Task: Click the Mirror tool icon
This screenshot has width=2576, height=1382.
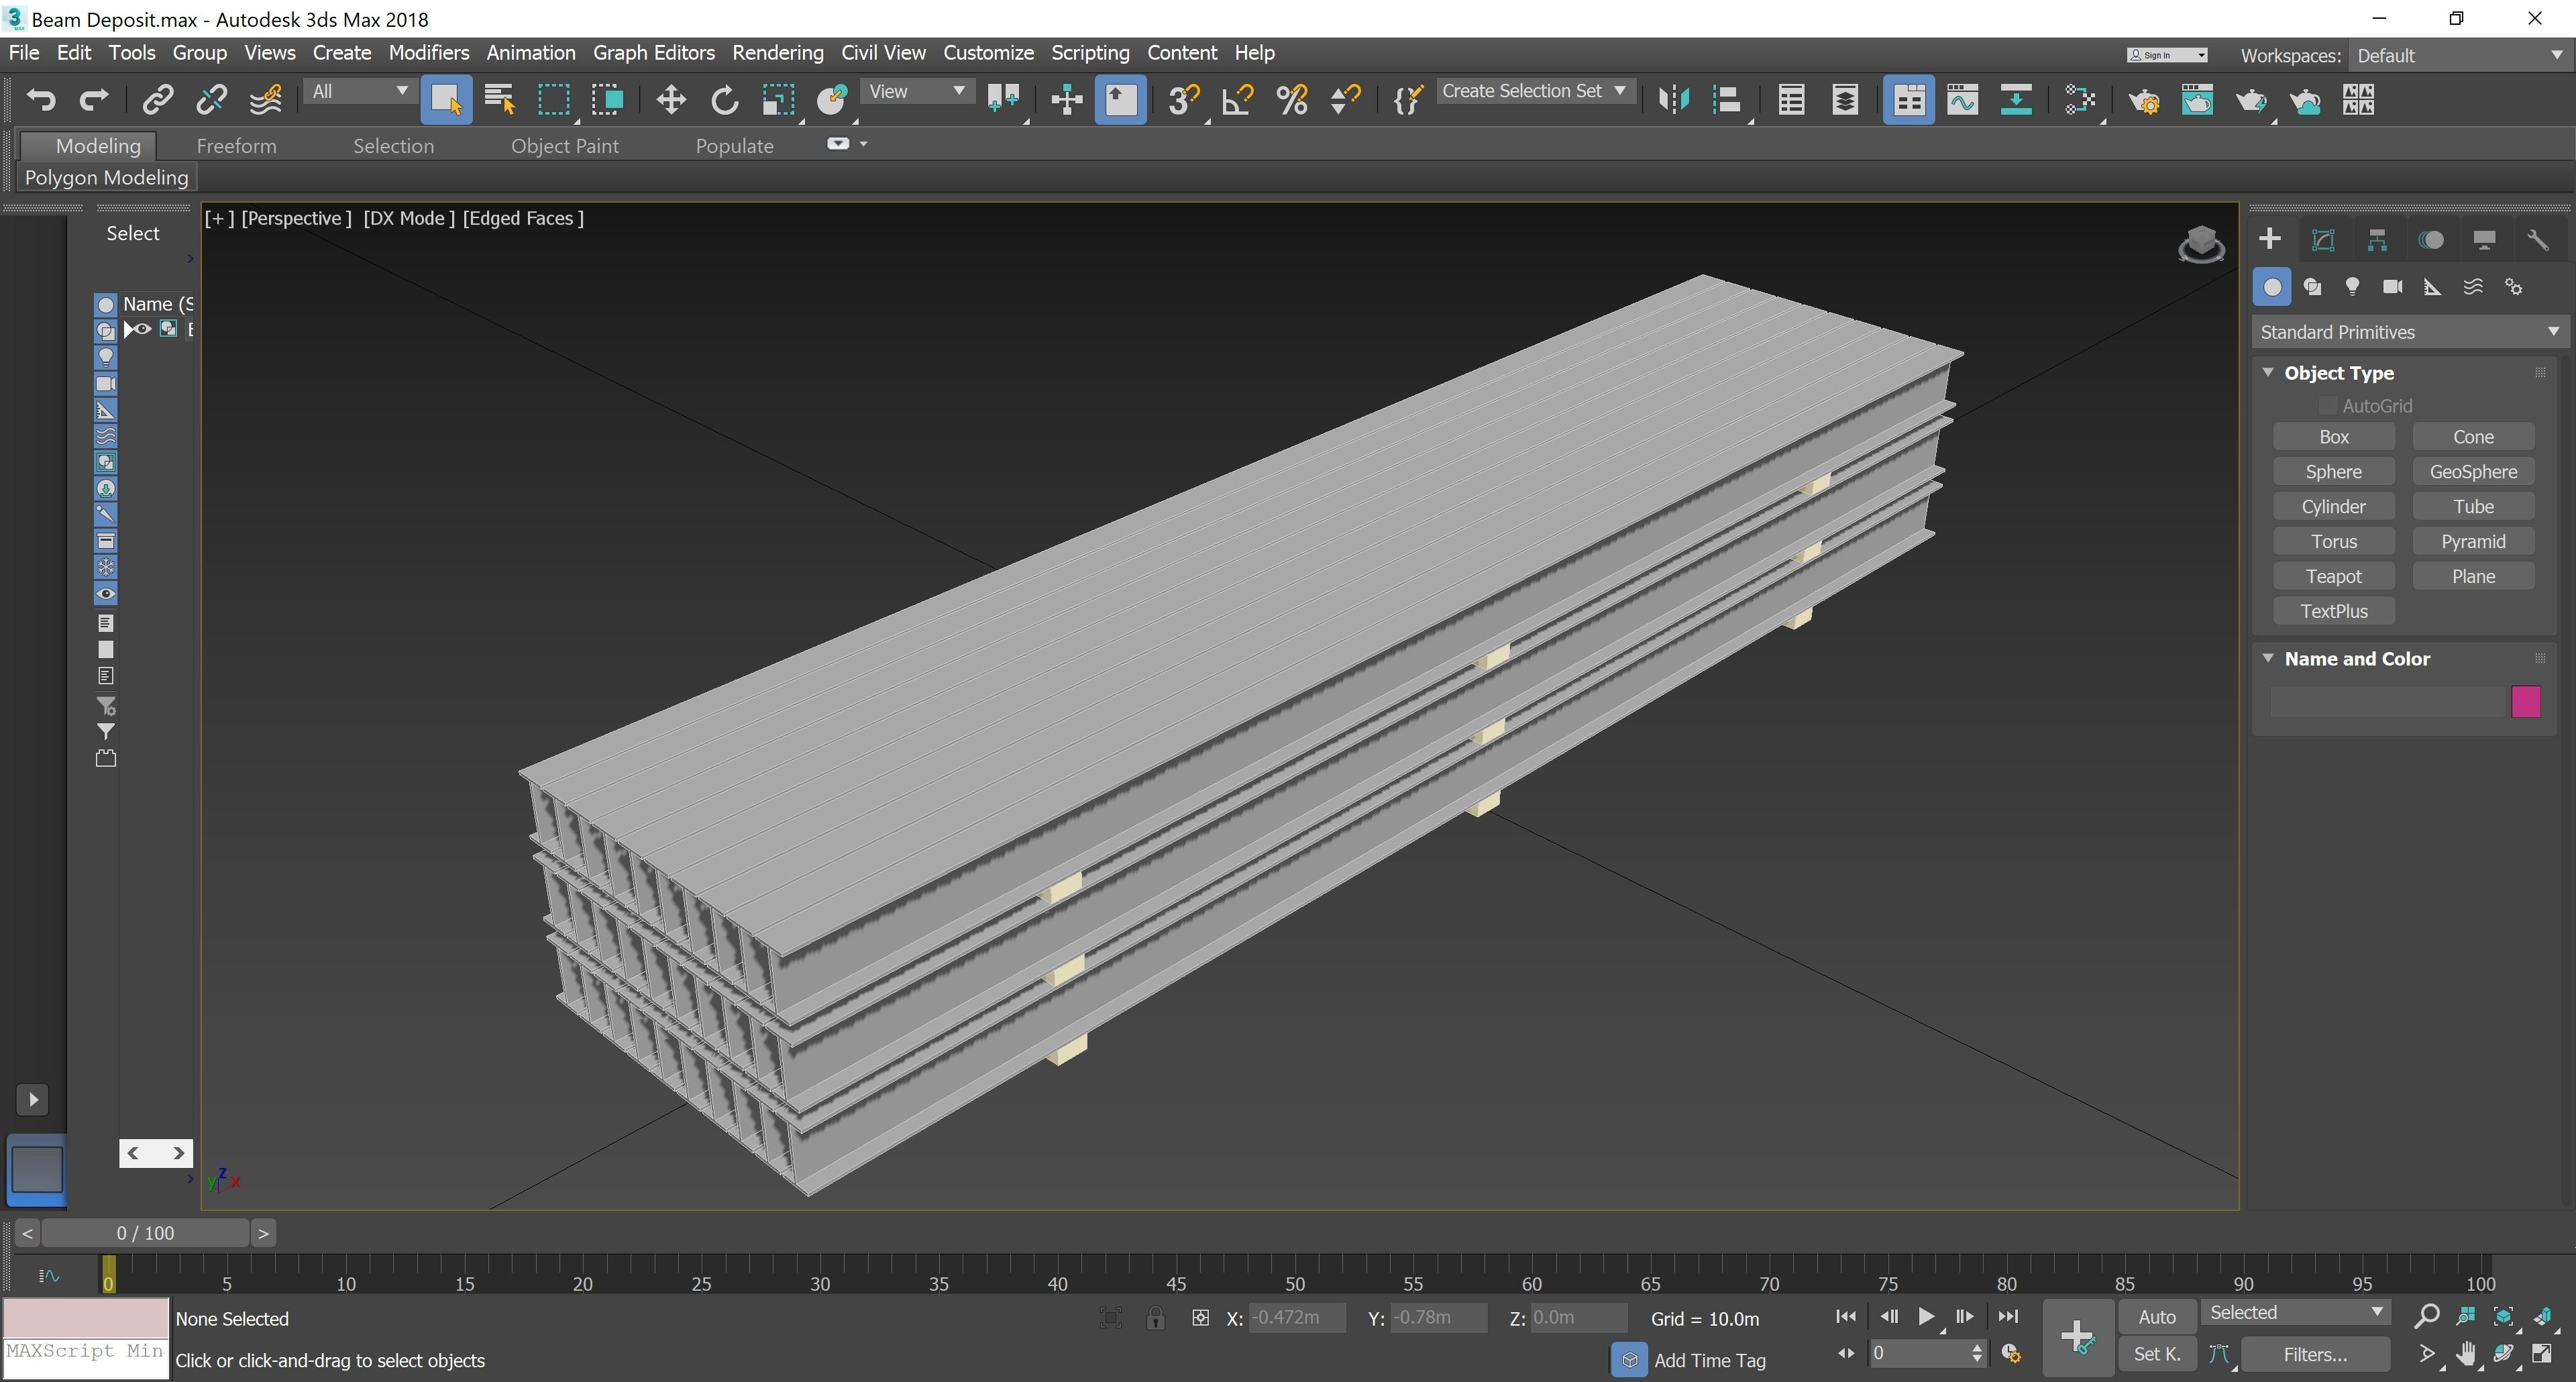Action: point(1673,100)
